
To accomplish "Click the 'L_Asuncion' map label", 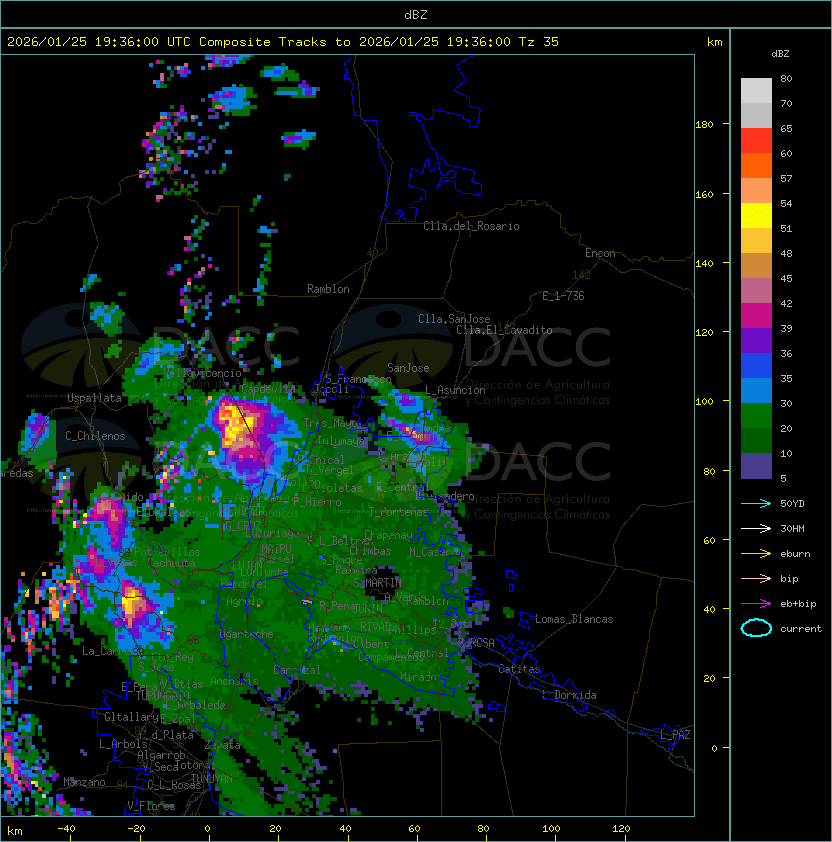I will (x=455, y=390).
